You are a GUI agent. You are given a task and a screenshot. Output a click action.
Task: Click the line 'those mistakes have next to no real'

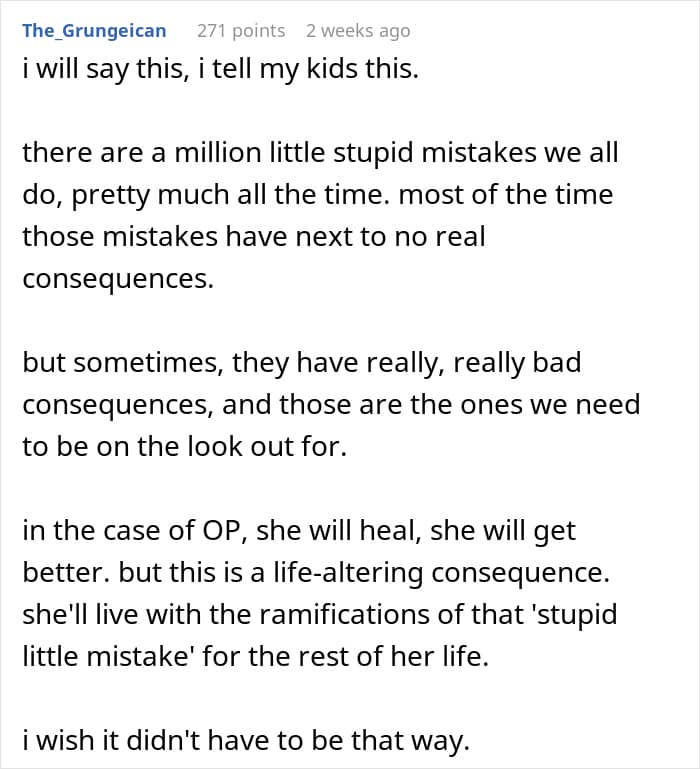tap(254, 236)
